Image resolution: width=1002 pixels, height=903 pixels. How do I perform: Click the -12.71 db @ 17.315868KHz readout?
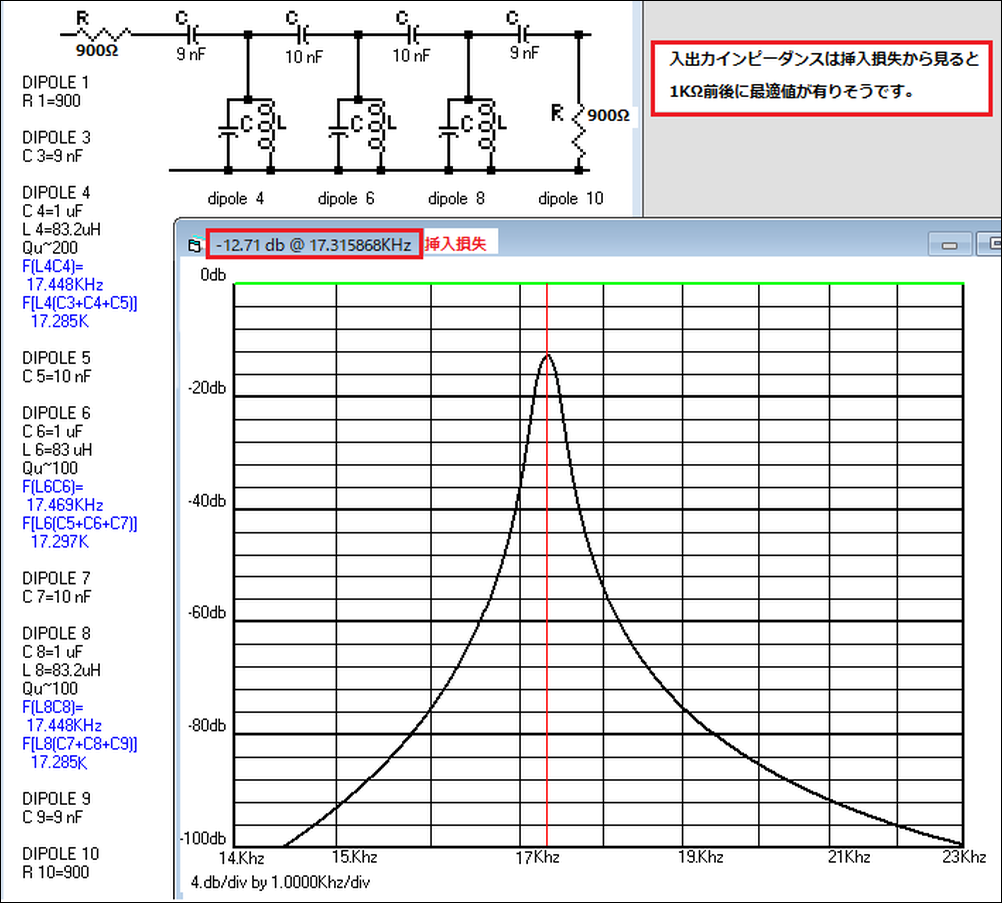pos(313,245)
